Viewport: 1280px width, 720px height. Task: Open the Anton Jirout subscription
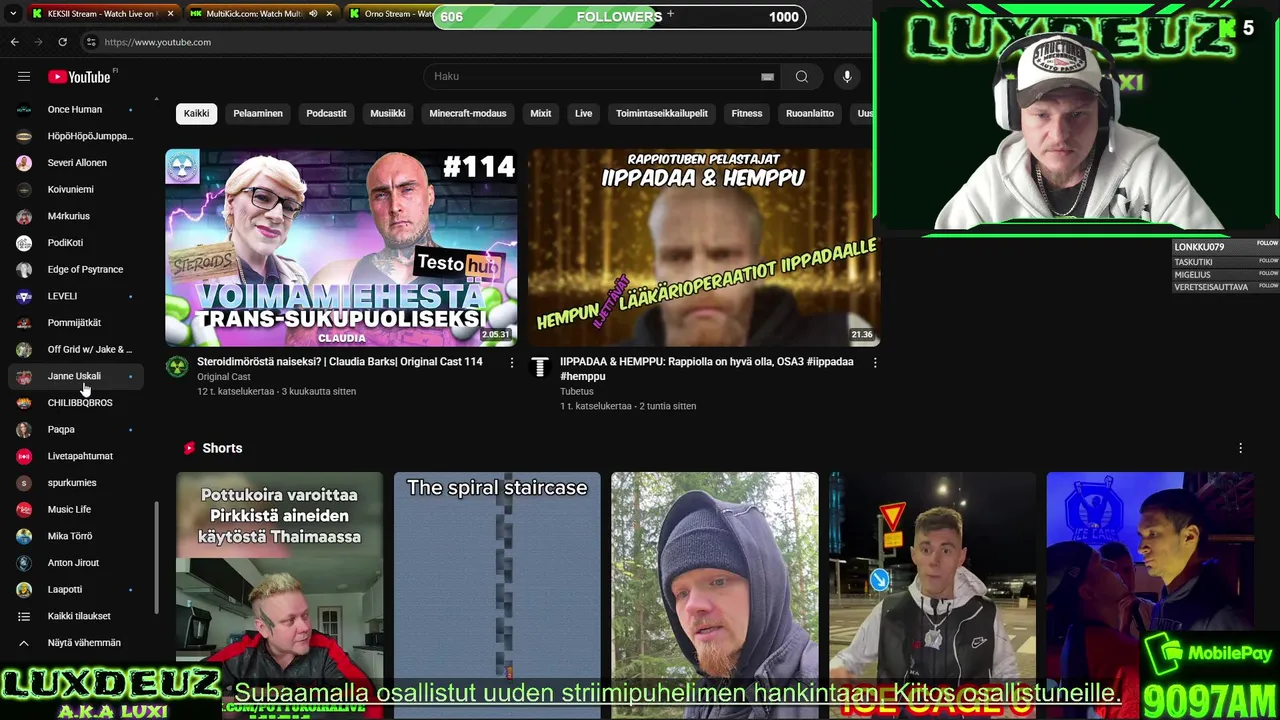(x=76, y=563)
